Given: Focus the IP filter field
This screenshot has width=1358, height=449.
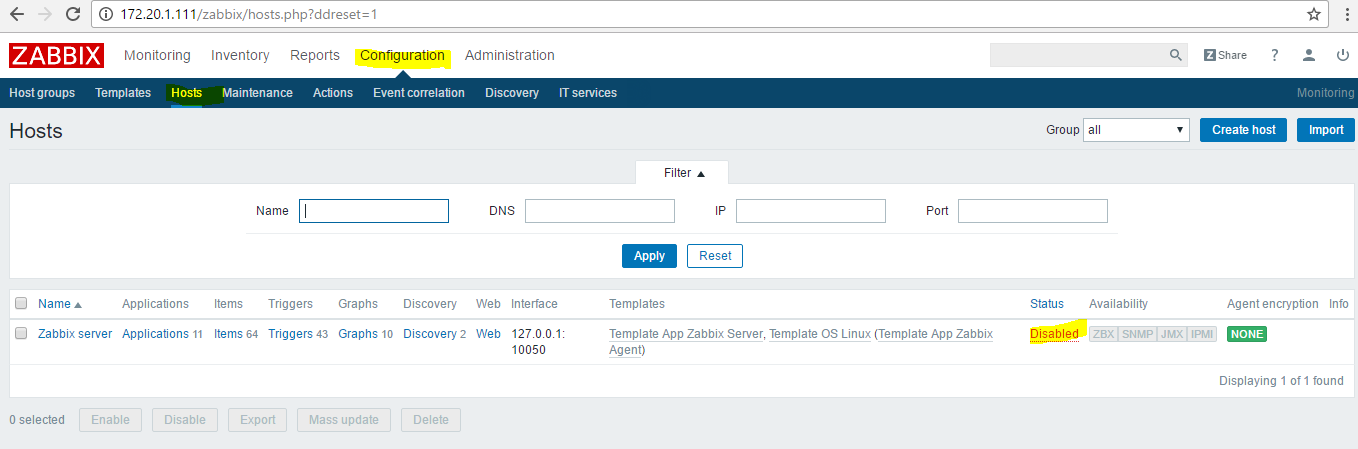Looking at the screenshot, I should (811, 211).
